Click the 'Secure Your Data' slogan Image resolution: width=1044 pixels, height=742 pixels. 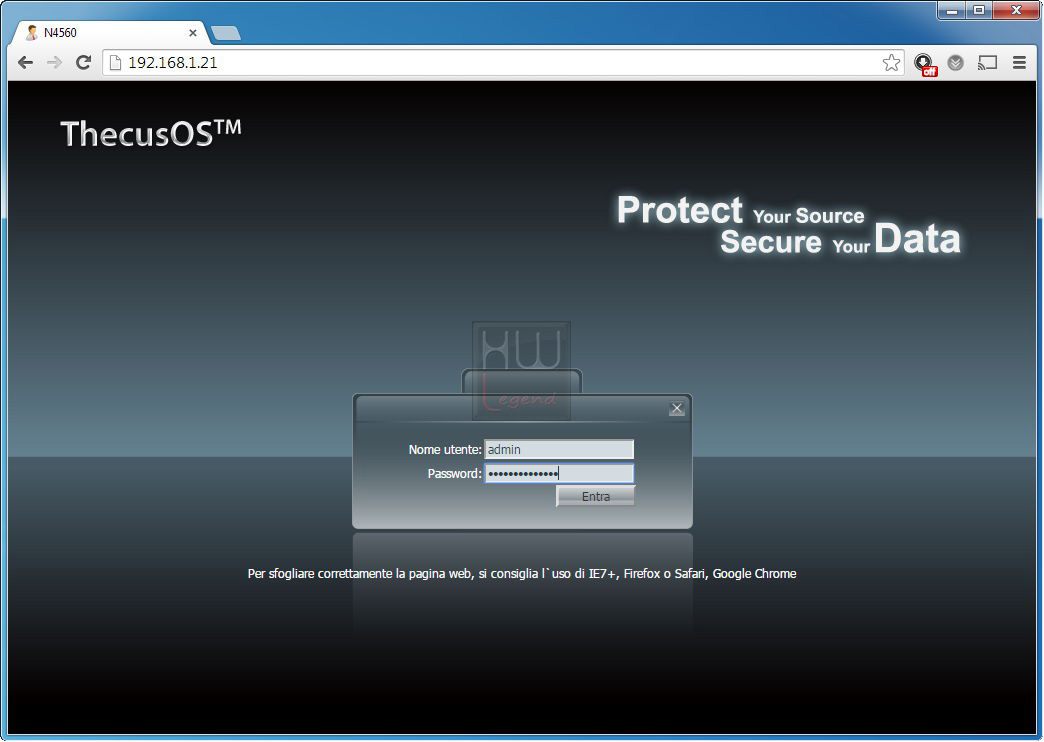point(840,240)
